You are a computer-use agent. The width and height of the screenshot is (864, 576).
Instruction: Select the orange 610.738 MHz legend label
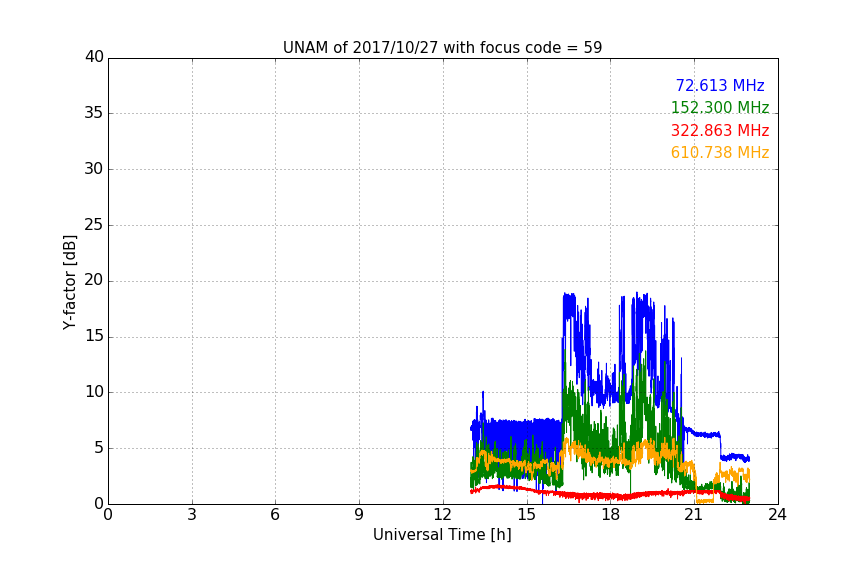point(720,153)
